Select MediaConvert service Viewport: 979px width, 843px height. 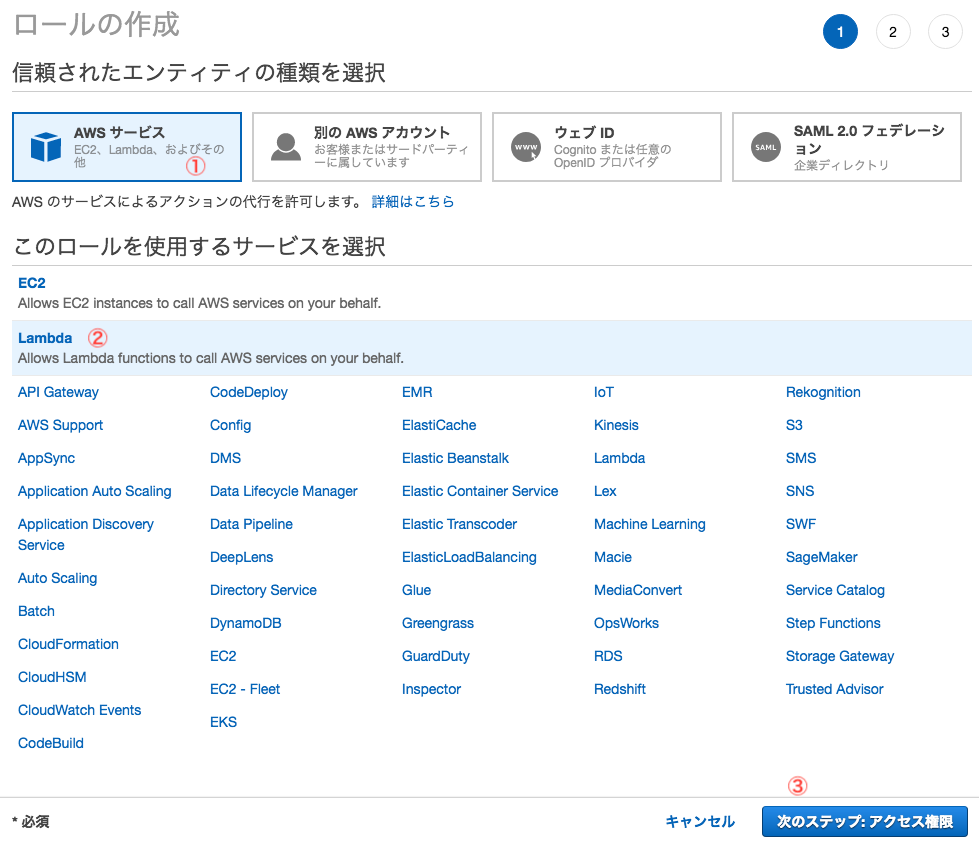point(637,591)
